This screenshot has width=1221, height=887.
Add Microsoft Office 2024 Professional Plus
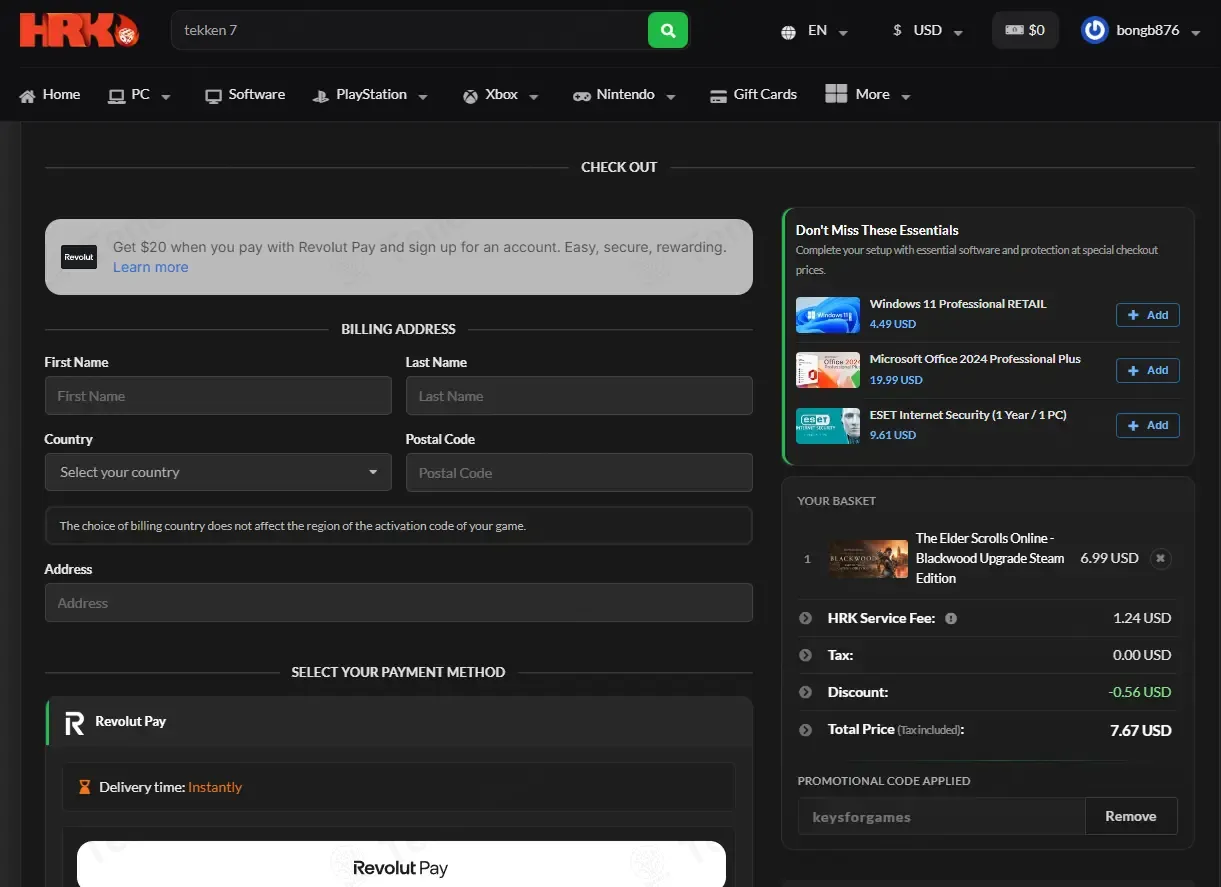(x=1148, y=370)
